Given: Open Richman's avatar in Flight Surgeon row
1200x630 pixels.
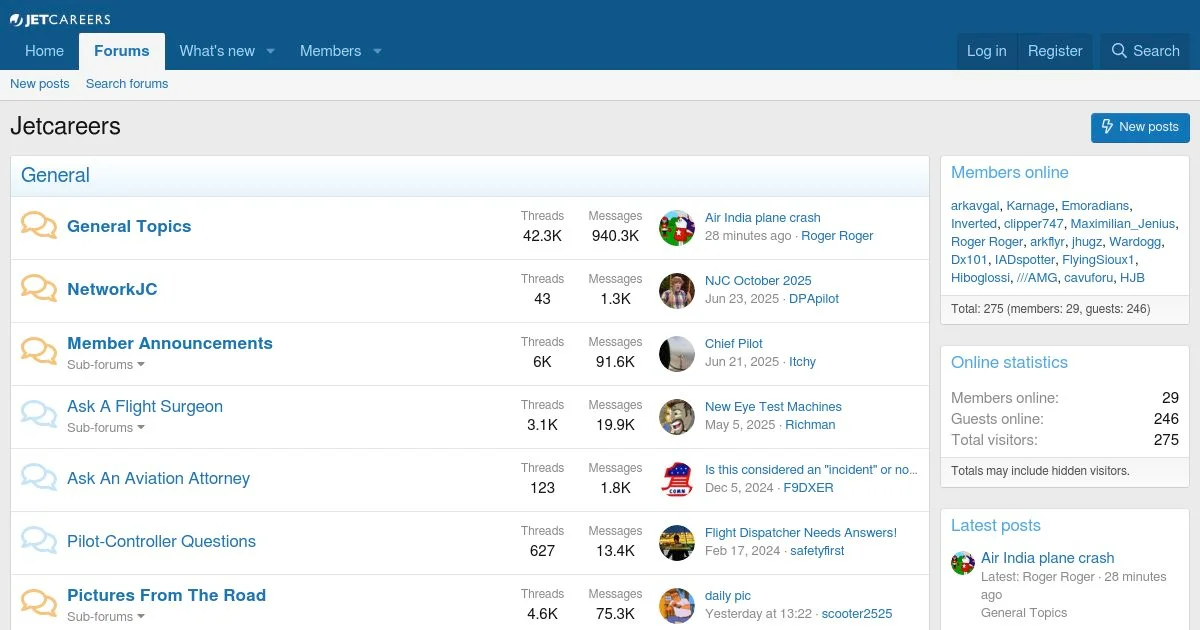Looking at the screenshot, I should pyautogui.click(x=677, y=417).
